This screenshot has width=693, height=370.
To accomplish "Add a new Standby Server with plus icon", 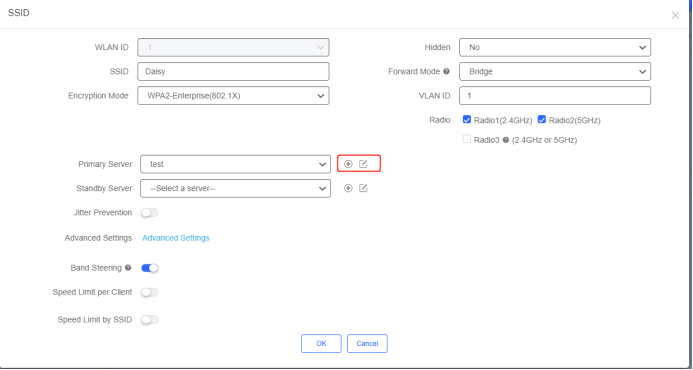I will click(x=348, y=188).
